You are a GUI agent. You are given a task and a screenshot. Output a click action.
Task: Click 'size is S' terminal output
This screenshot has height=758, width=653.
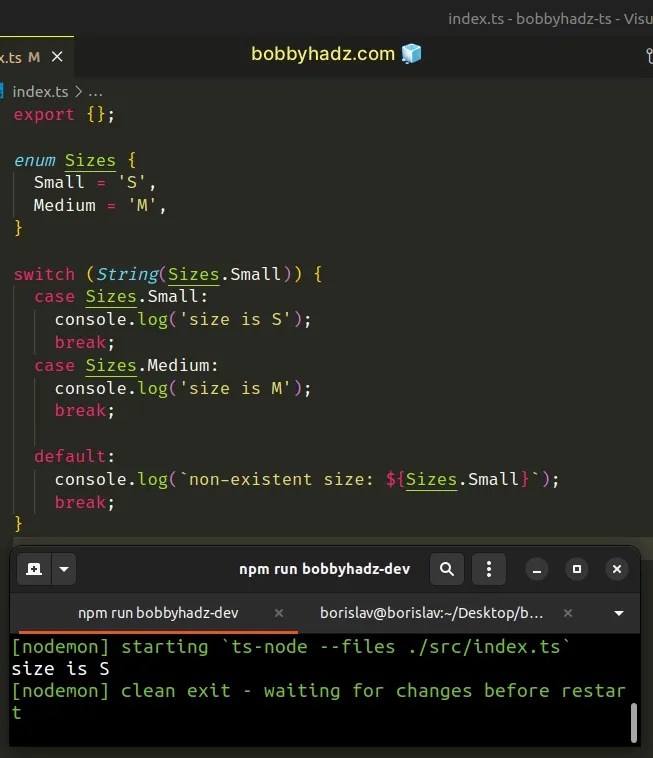60,669
